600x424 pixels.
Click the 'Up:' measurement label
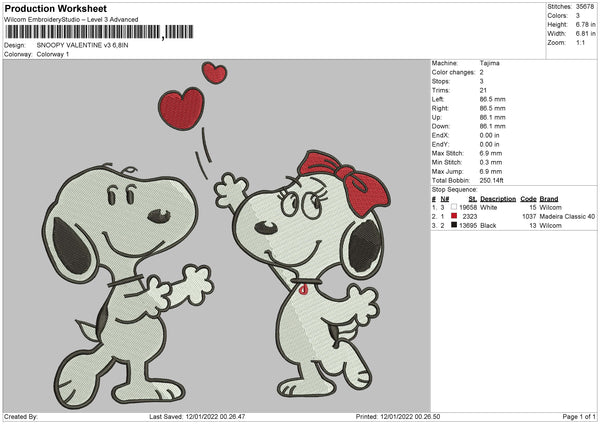(437, 117)
